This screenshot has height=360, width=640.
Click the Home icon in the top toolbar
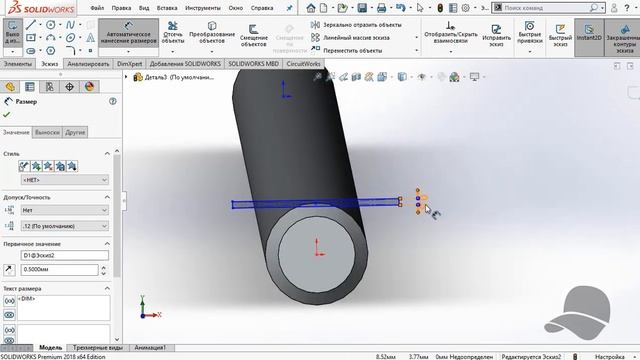pyautogui.click(x=311, y=8)
